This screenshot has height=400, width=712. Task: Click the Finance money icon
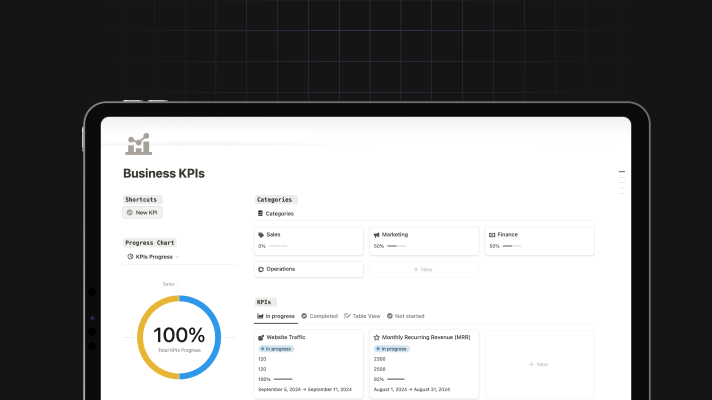(492, 234)
